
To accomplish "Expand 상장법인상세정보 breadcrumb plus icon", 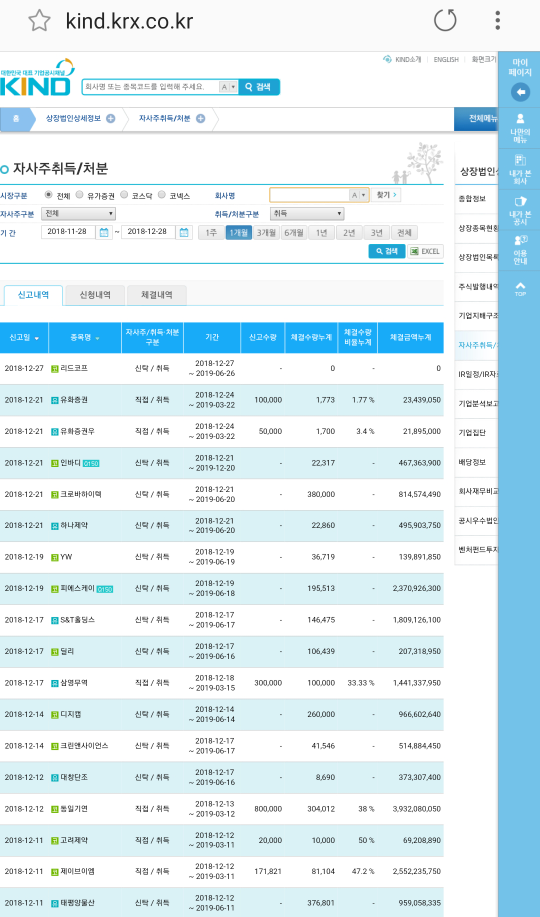I will click(110, 119).
